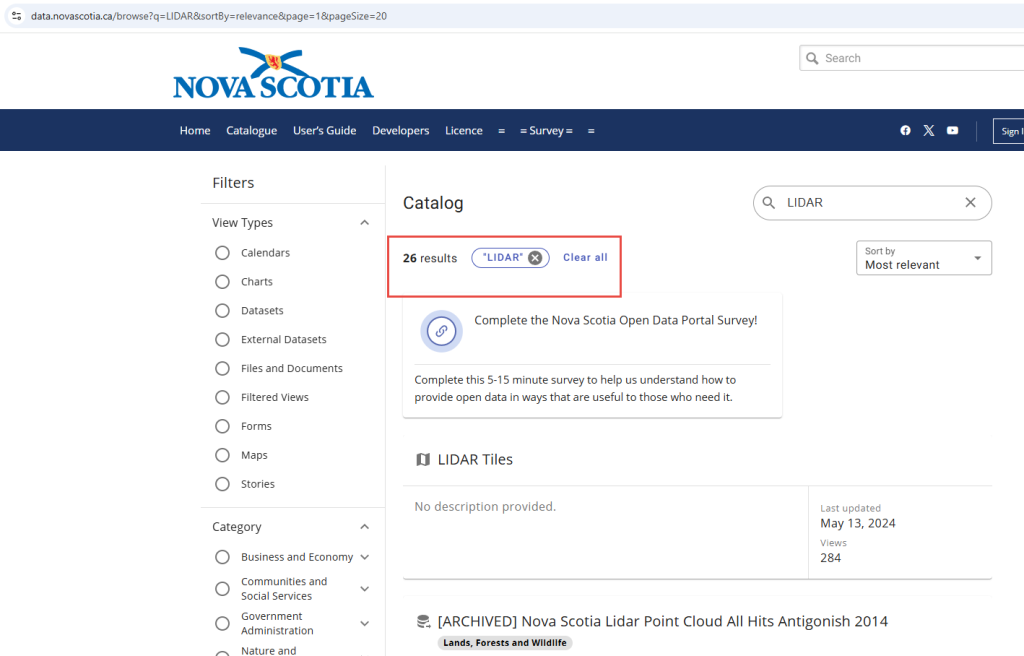Select the Maps view type radio button
Viewport: 1024px width, 656px height.
222,455
